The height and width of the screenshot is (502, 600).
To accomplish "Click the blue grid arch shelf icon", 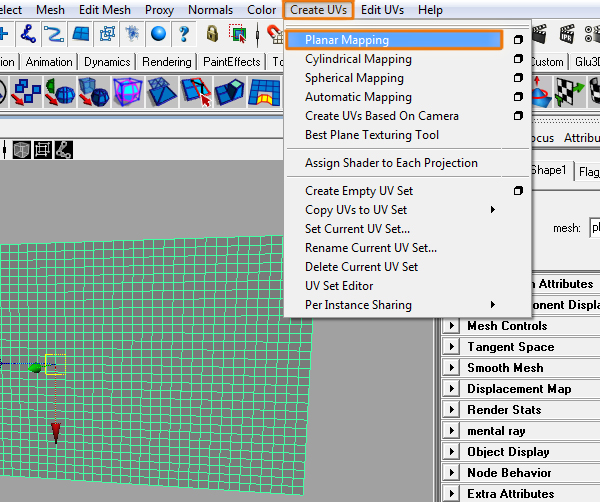I will pos(264,92).
